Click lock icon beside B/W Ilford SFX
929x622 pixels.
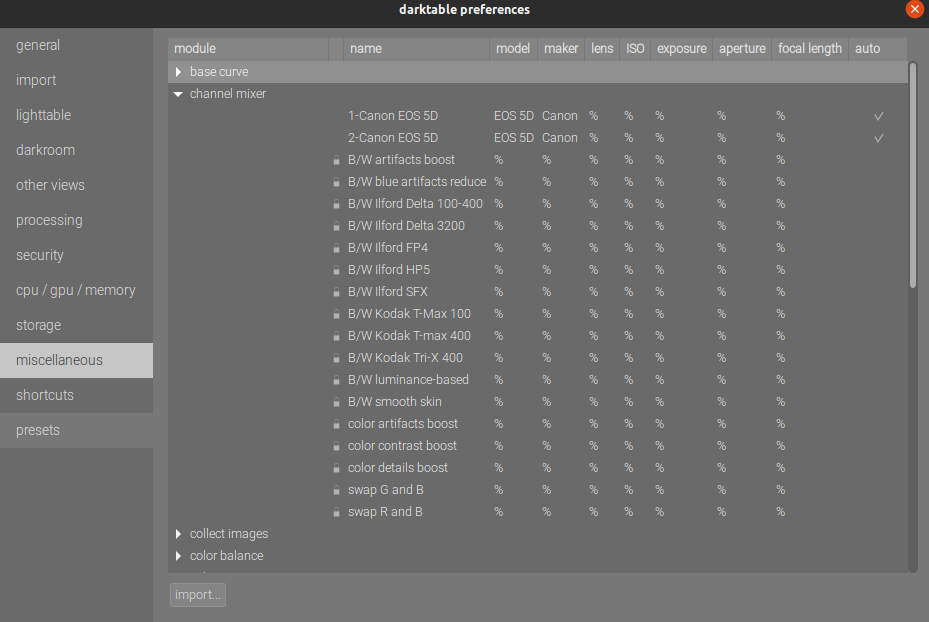336,292
